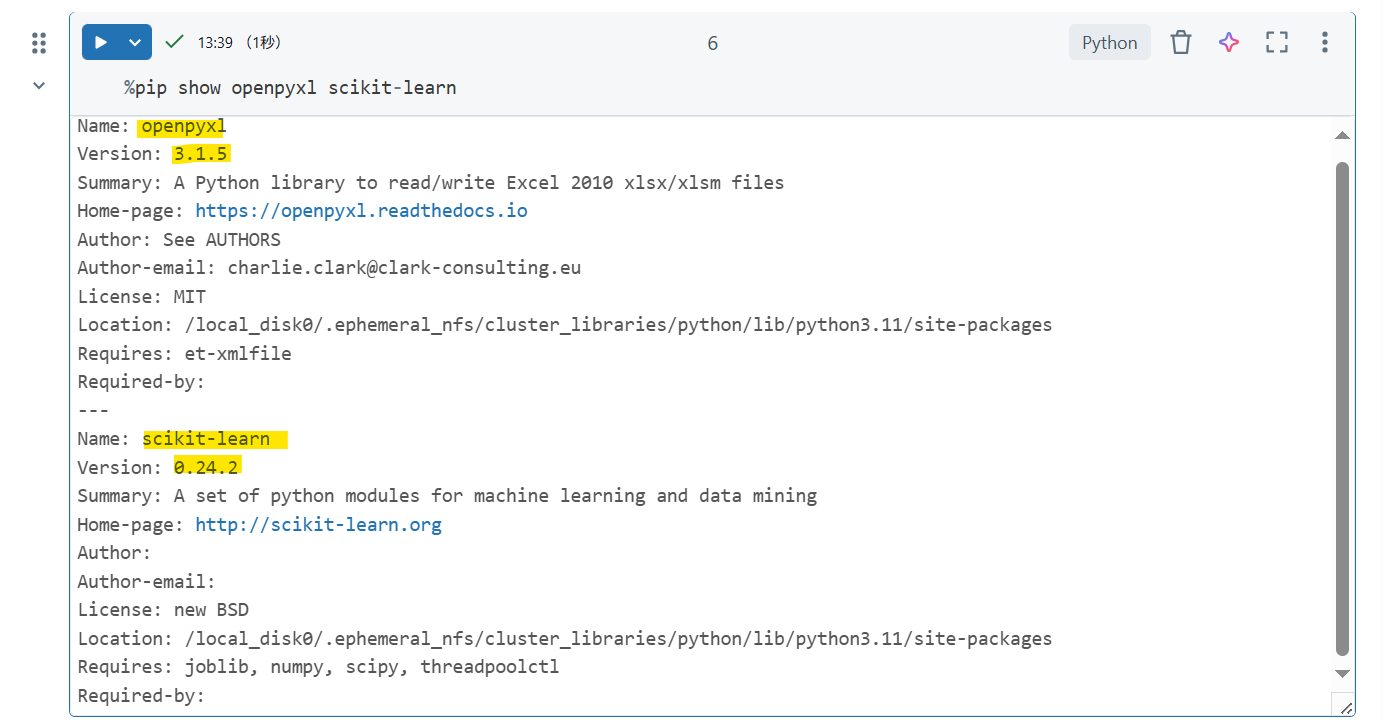This screenshot has height=723, width=1383.
Task: Click the output resize corner handle
Action: tap(1344, 705)
